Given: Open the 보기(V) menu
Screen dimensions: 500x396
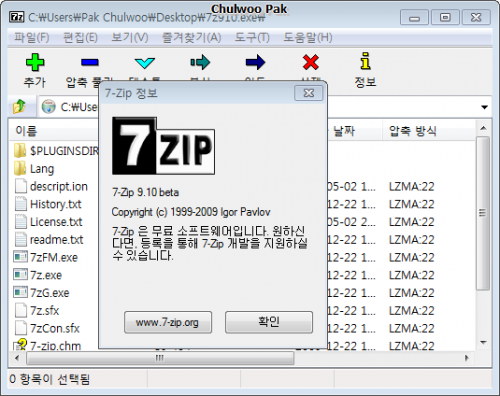Looking at the screenshot, I should (x=130, y=37).
